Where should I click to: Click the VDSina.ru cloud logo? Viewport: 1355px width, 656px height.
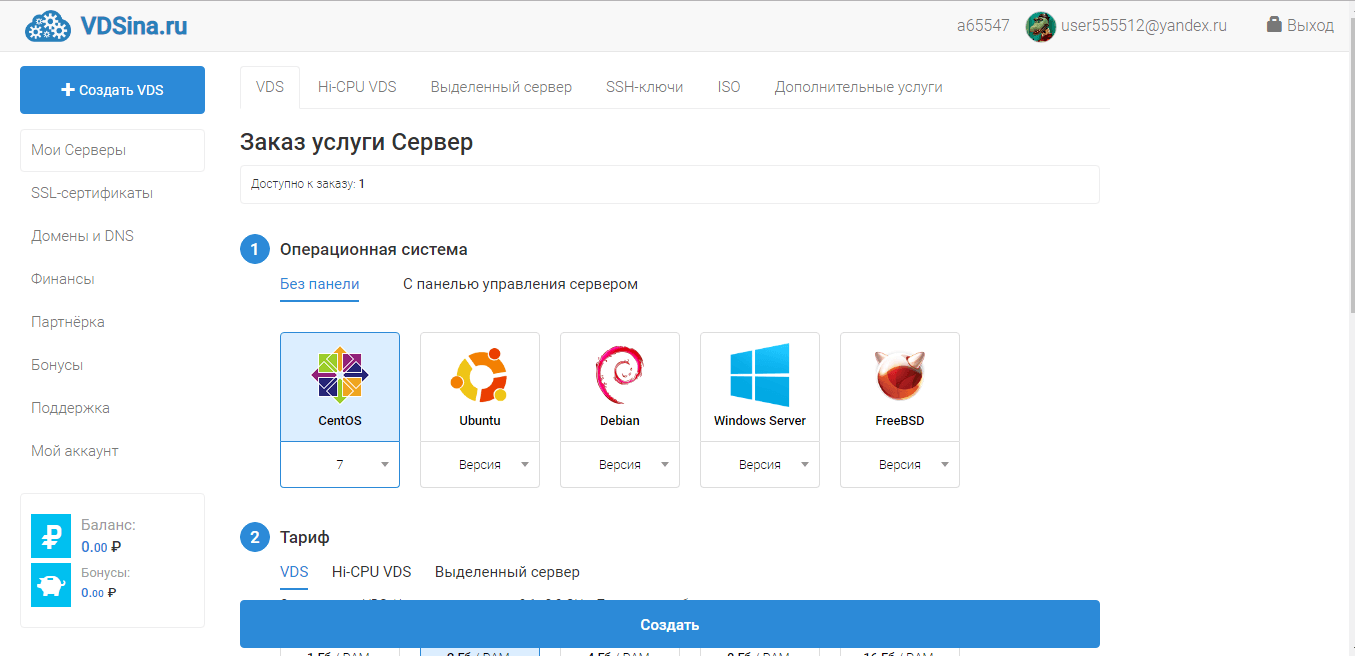(x=47, y=26)
